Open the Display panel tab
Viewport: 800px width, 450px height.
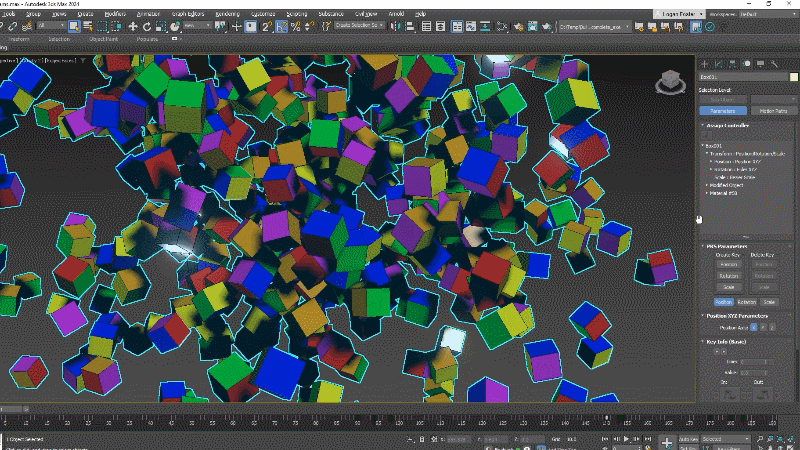pos(760,63)
